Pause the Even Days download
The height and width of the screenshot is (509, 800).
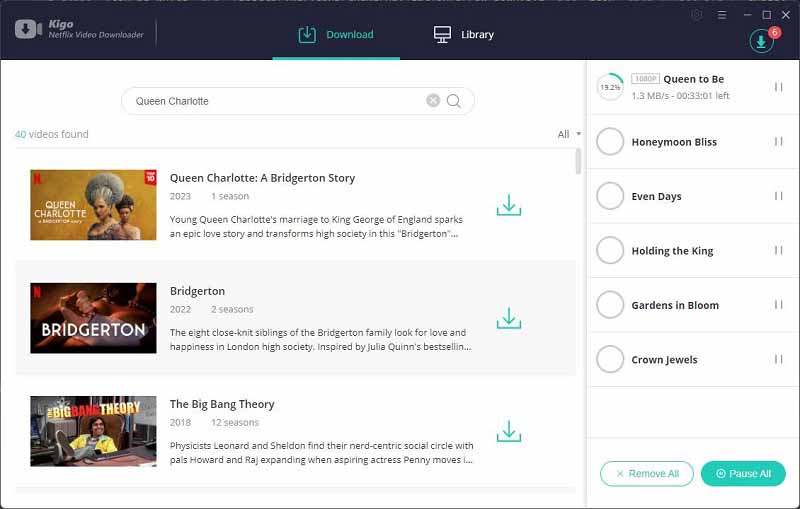coord(778,196)
